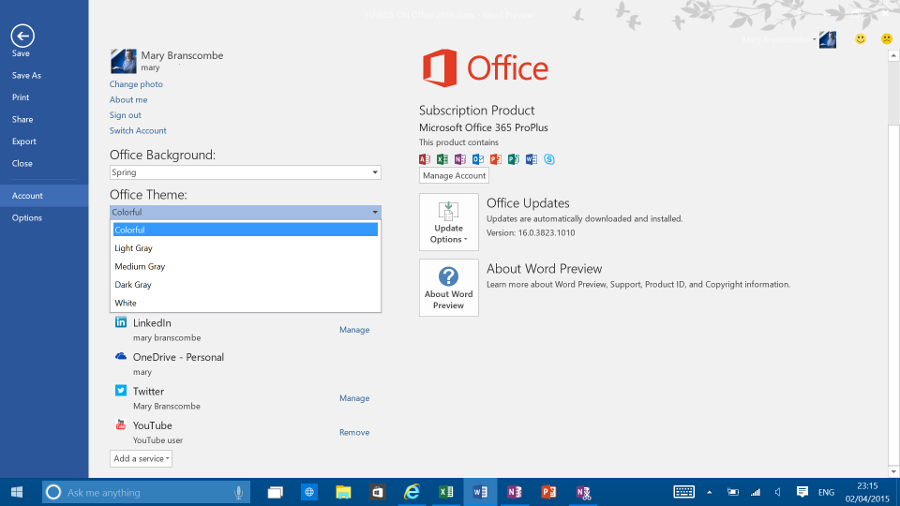Switch to Excel on the taskbar
This screenshot has width=900, height=506.
click(446, 492)
